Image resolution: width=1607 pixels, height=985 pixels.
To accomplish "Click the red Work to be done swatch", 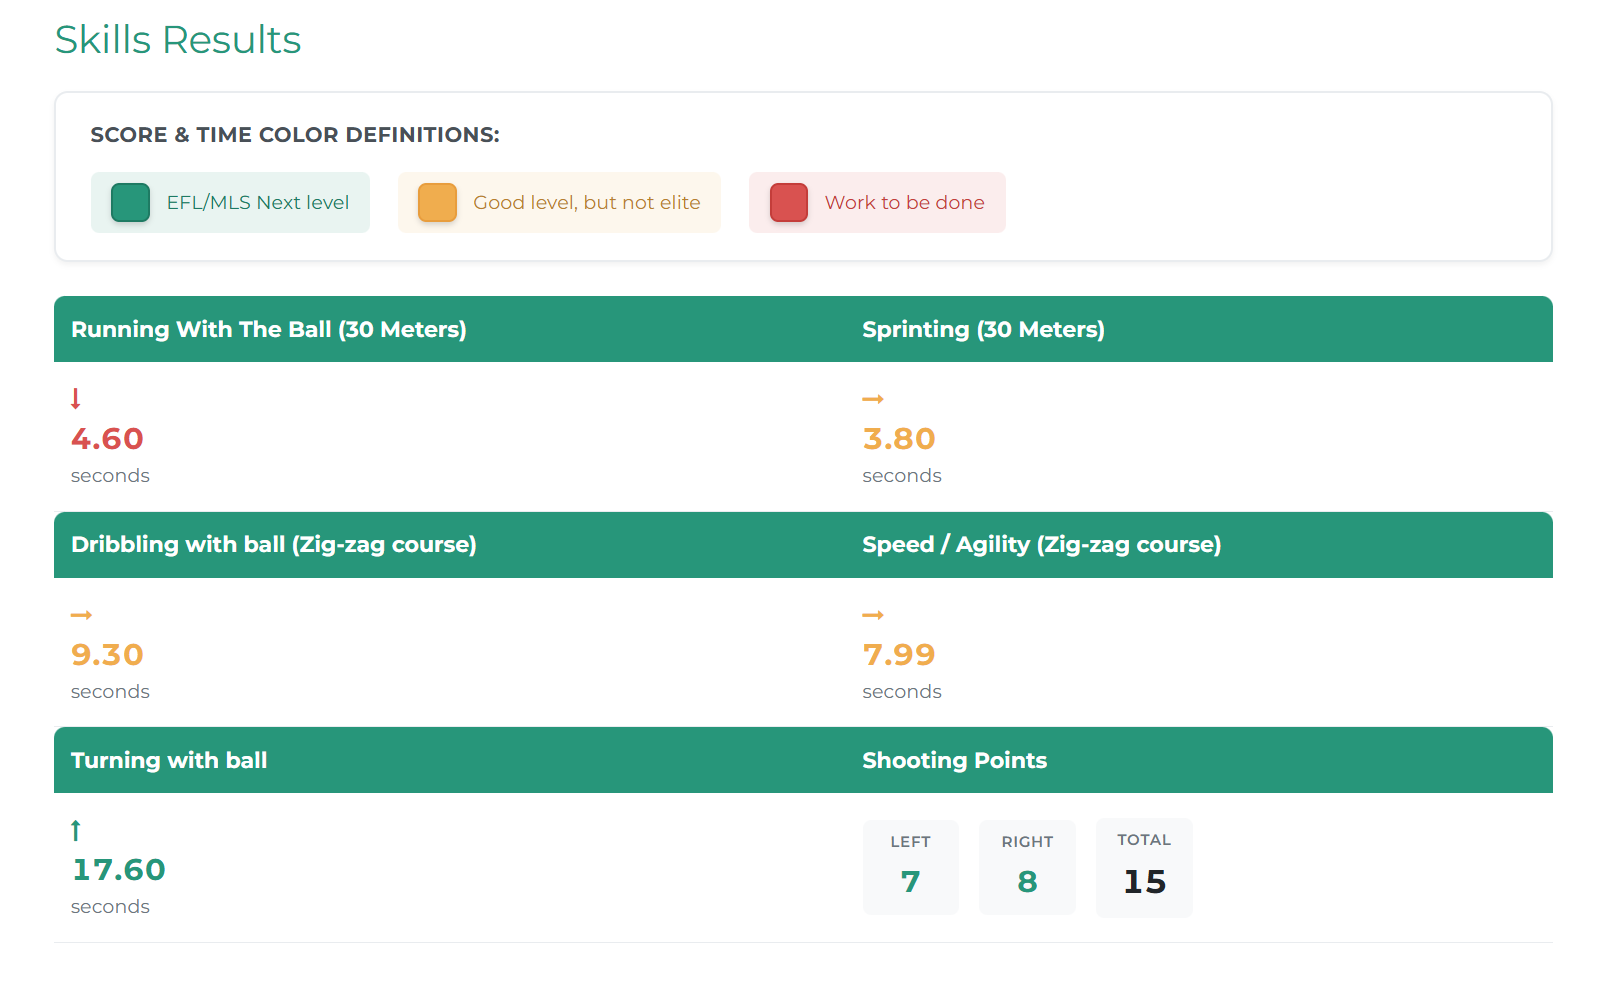I will tap(788, 203).
